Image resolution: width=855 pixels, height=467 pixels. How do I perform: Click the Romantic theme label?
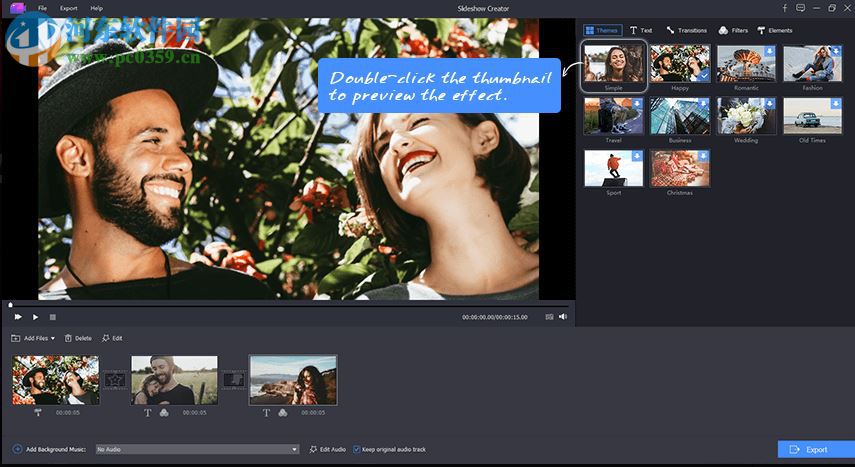(746, 88)
